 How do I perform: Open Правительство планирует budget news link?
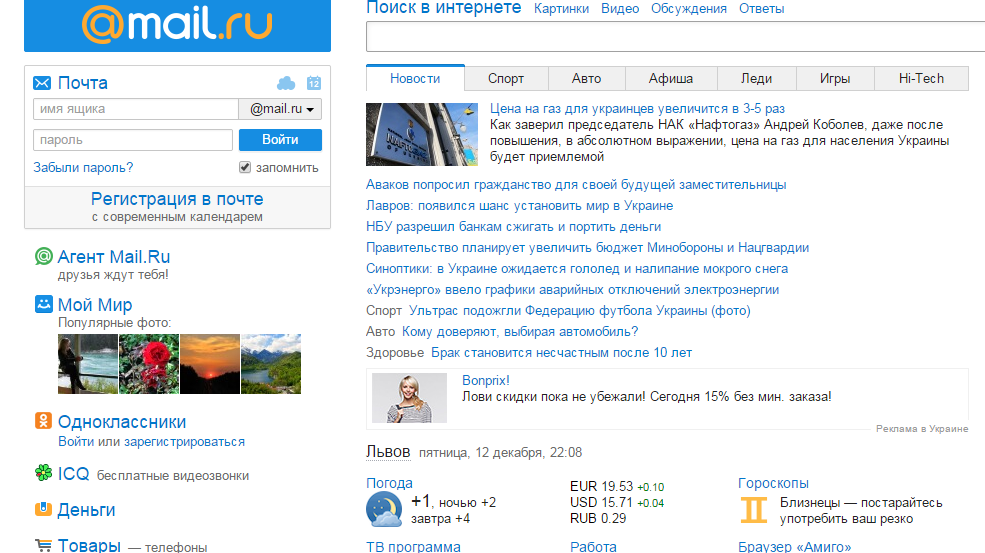(x=587, y=248)
